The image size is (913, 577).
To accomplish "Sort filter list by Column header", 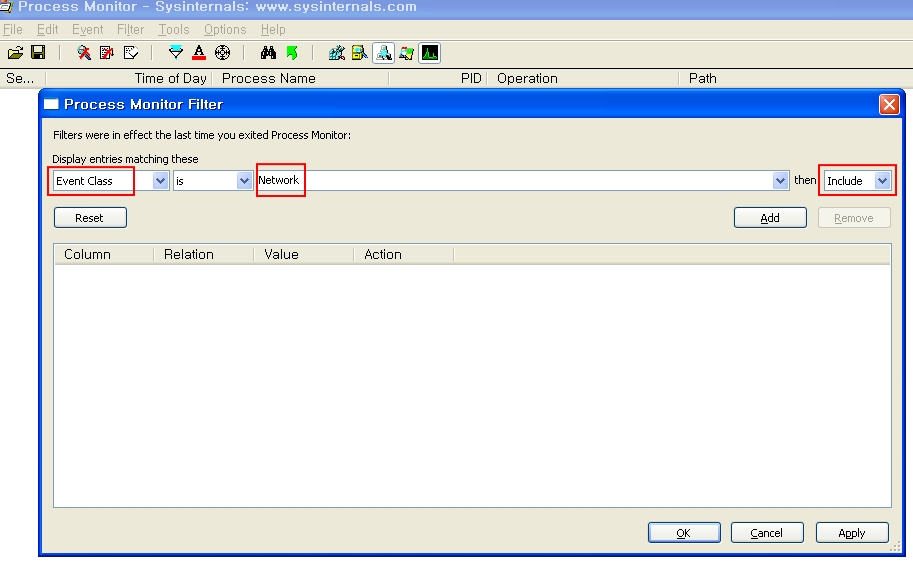I will pyautogui.click(x=104, y=254).
